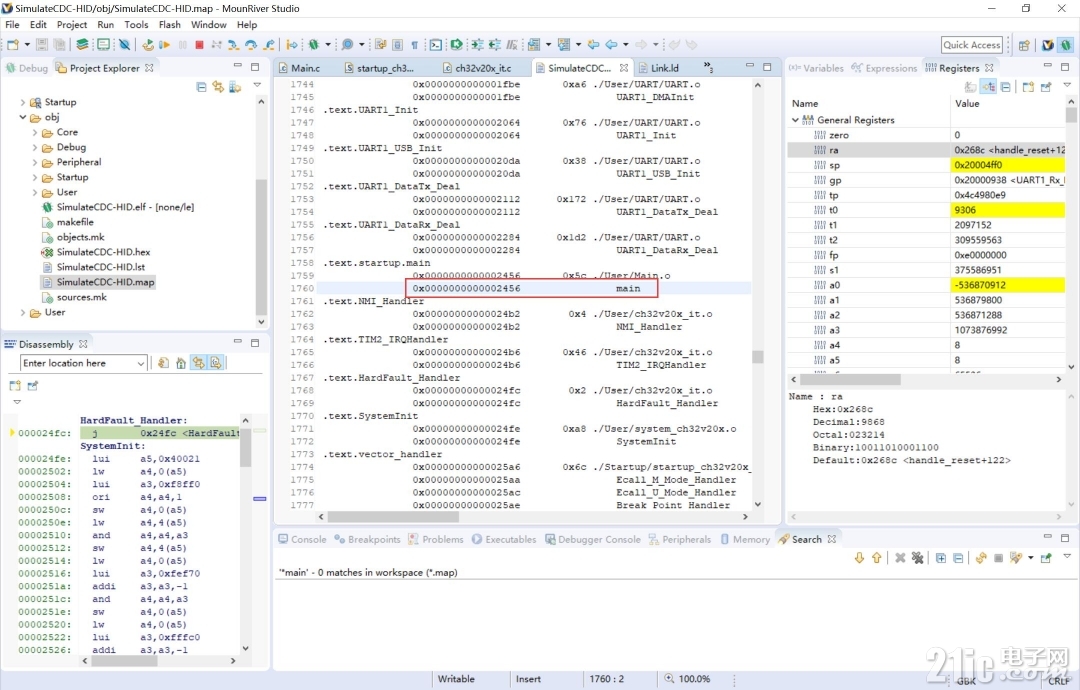Click the Quick Access field

(x=971, y=45)
